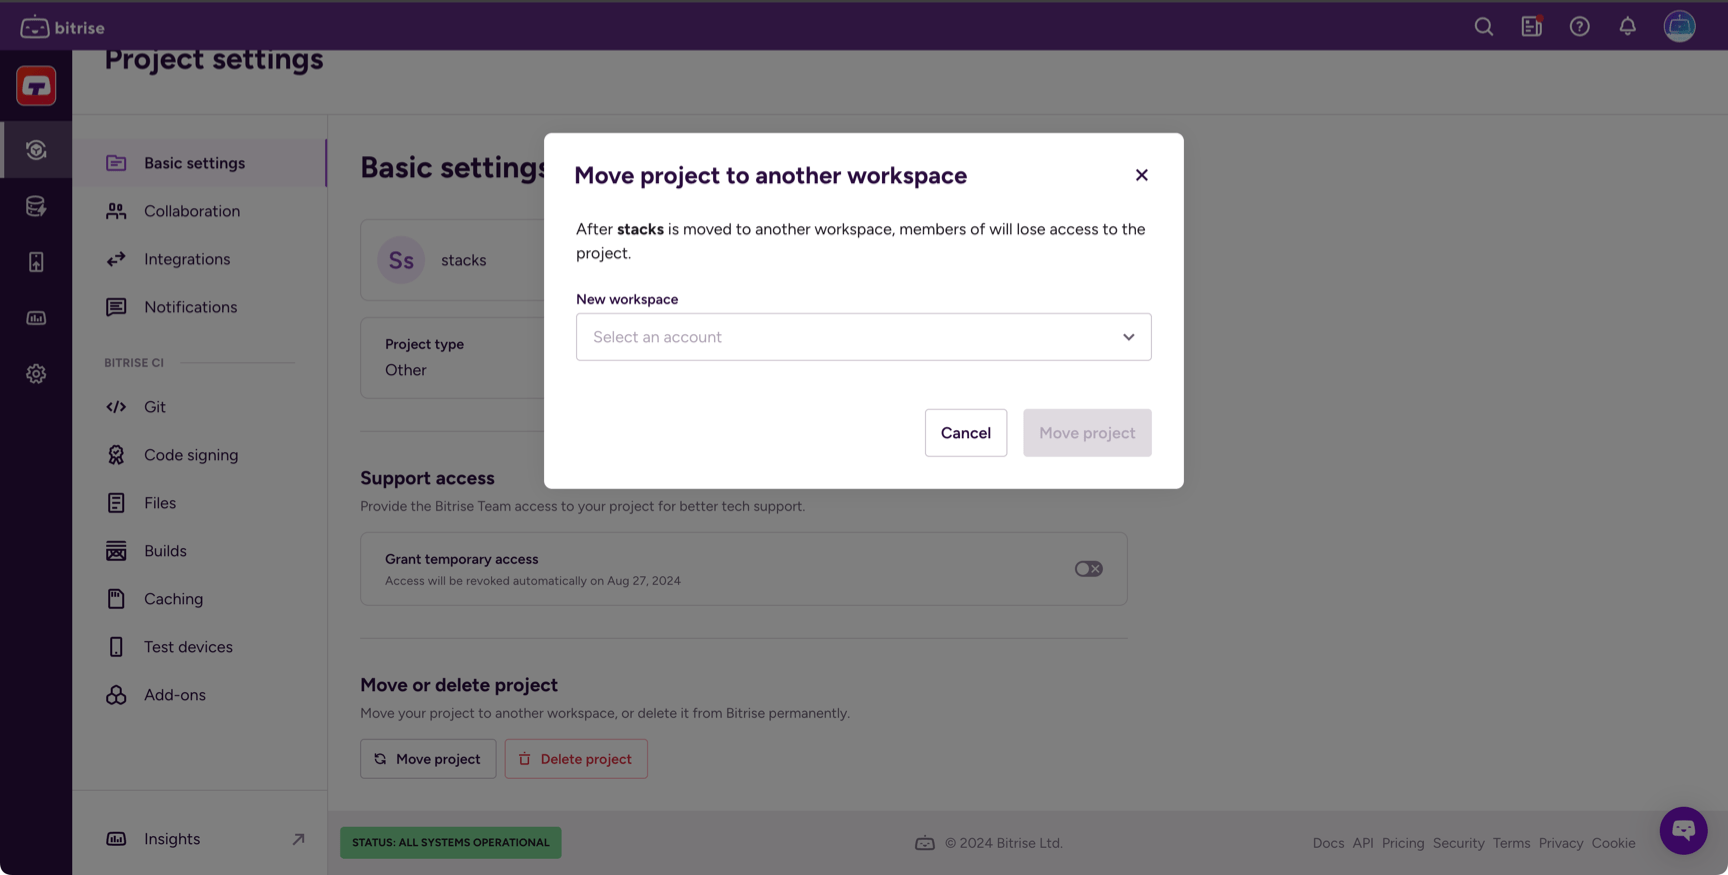Click the help question mark icon
Image resolution: width=1728 pixels, height=875 pixels.
point(1579,27)
